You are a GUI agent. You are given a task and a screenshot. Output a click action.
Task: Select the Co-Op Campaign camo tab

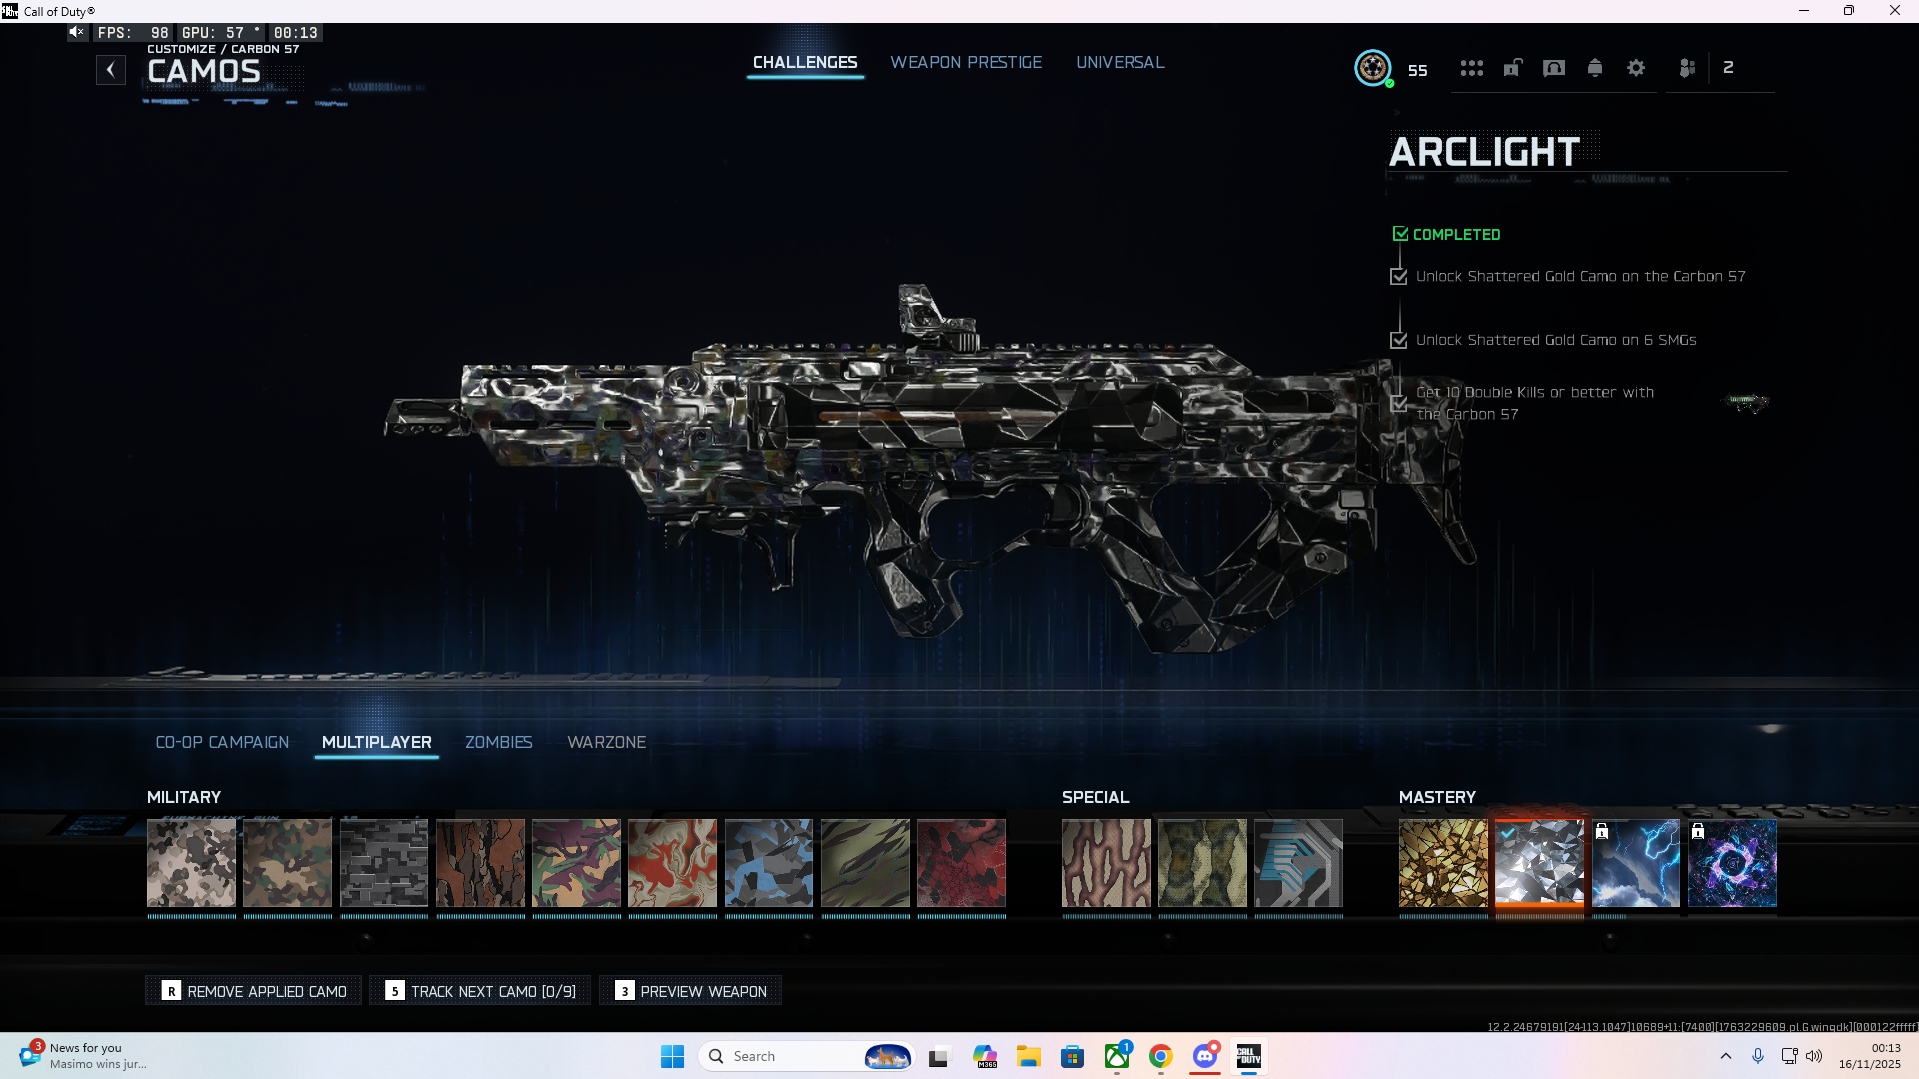222,742
